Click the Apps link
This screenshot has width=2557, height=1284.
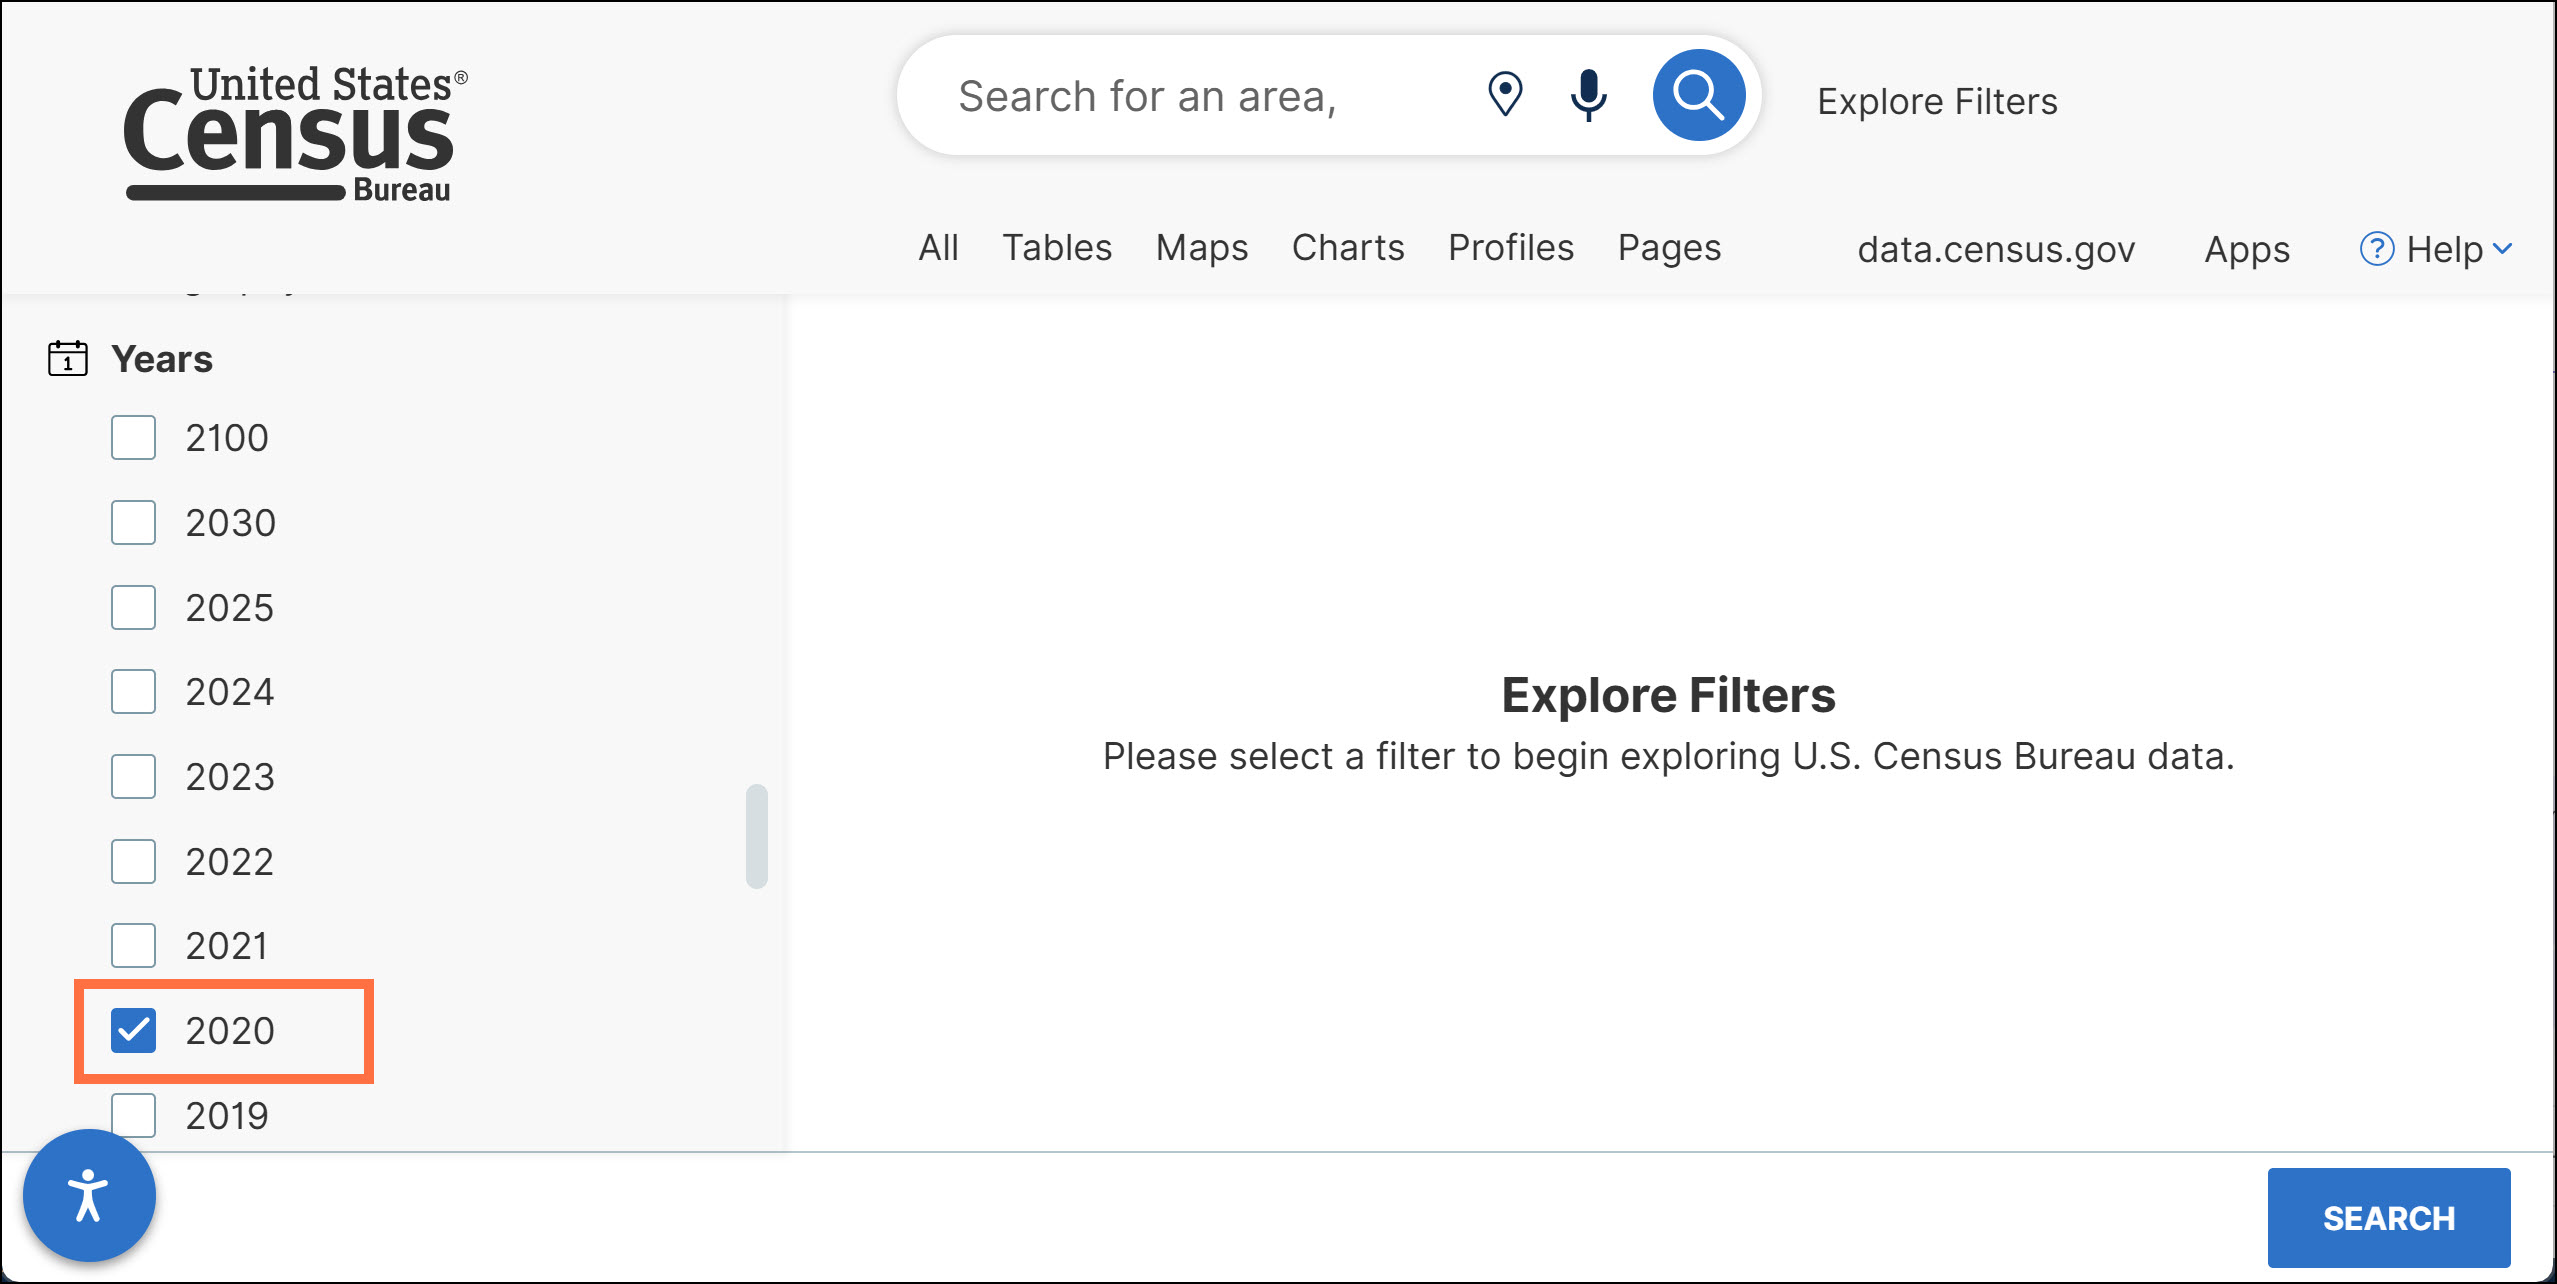[2247, 249]
